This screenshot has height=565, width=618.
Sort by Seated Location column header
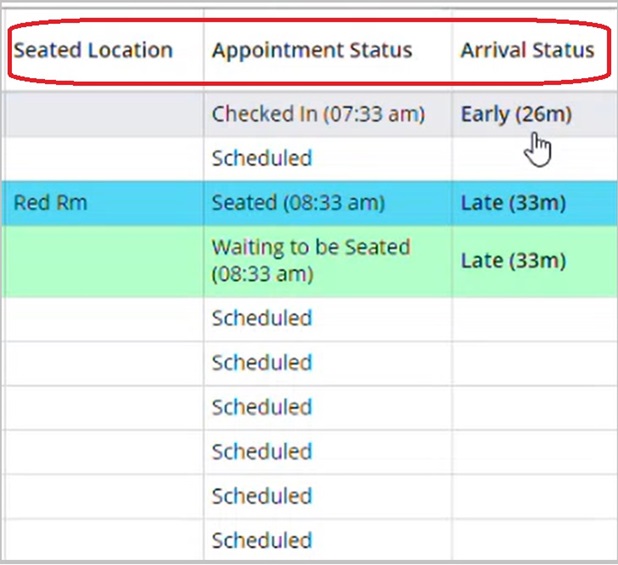pyautogui.click(x=93, y=50)
